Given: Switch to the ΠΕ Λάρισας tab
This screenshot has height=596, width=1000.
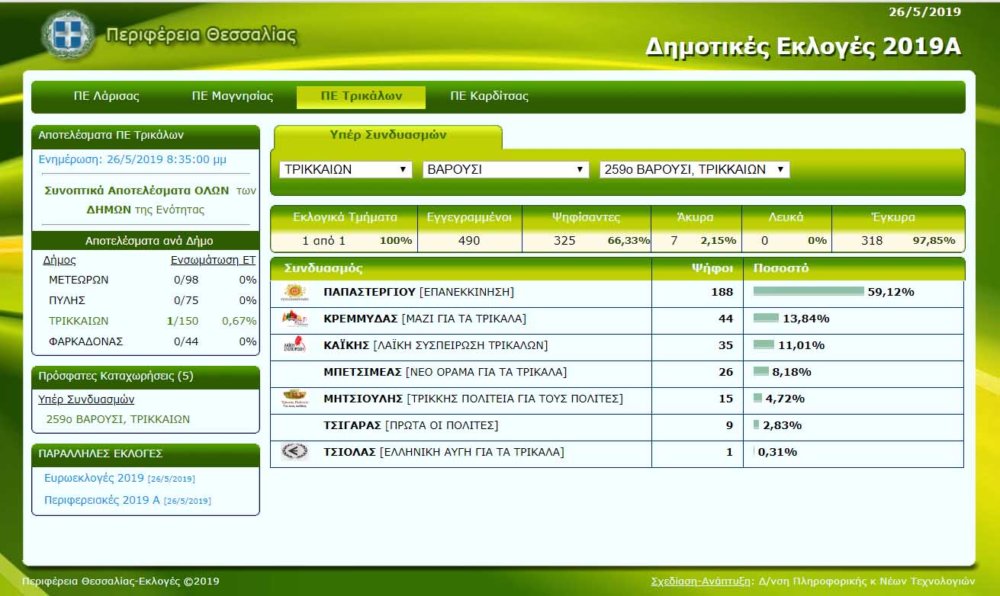Looking at the screenshot, I should click(106, 97).
